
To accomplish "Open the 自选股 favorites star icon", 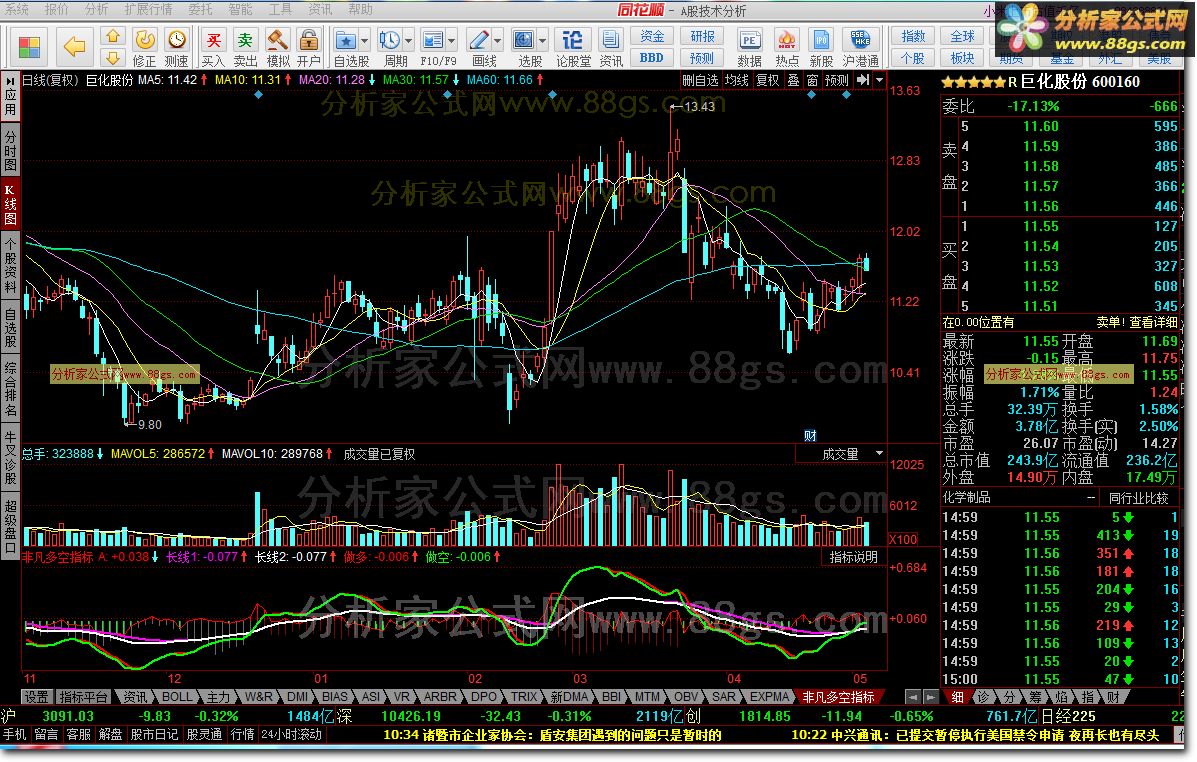I will point(346,39).
